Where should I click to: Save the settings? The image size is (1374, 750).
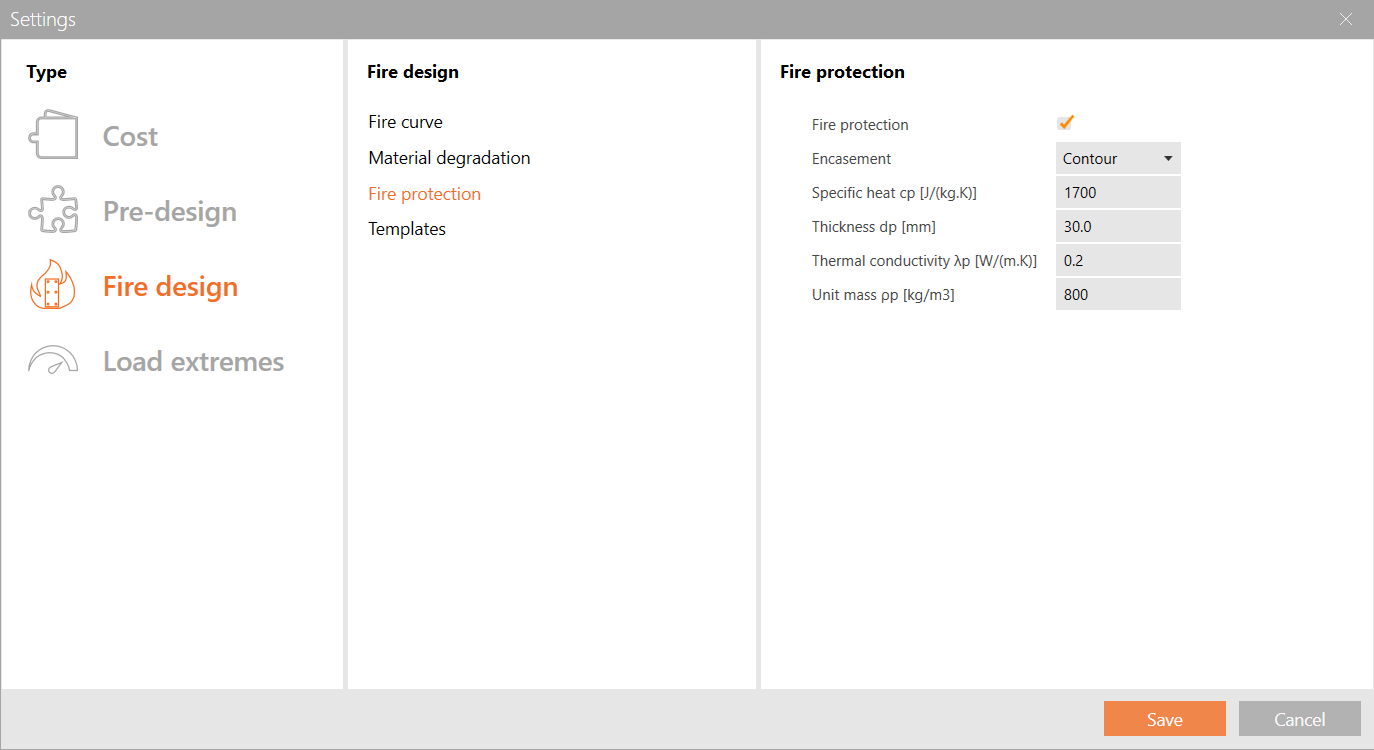[x=1165, y=719]
